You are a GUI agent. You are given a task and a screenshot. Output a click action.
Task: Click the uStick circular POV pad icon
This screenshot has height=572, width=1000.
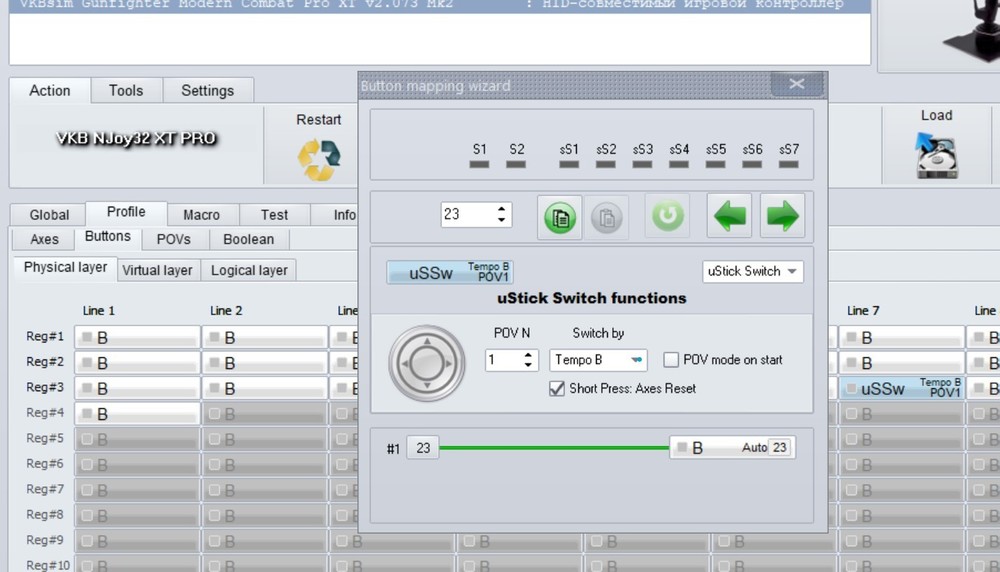[427, 363]
